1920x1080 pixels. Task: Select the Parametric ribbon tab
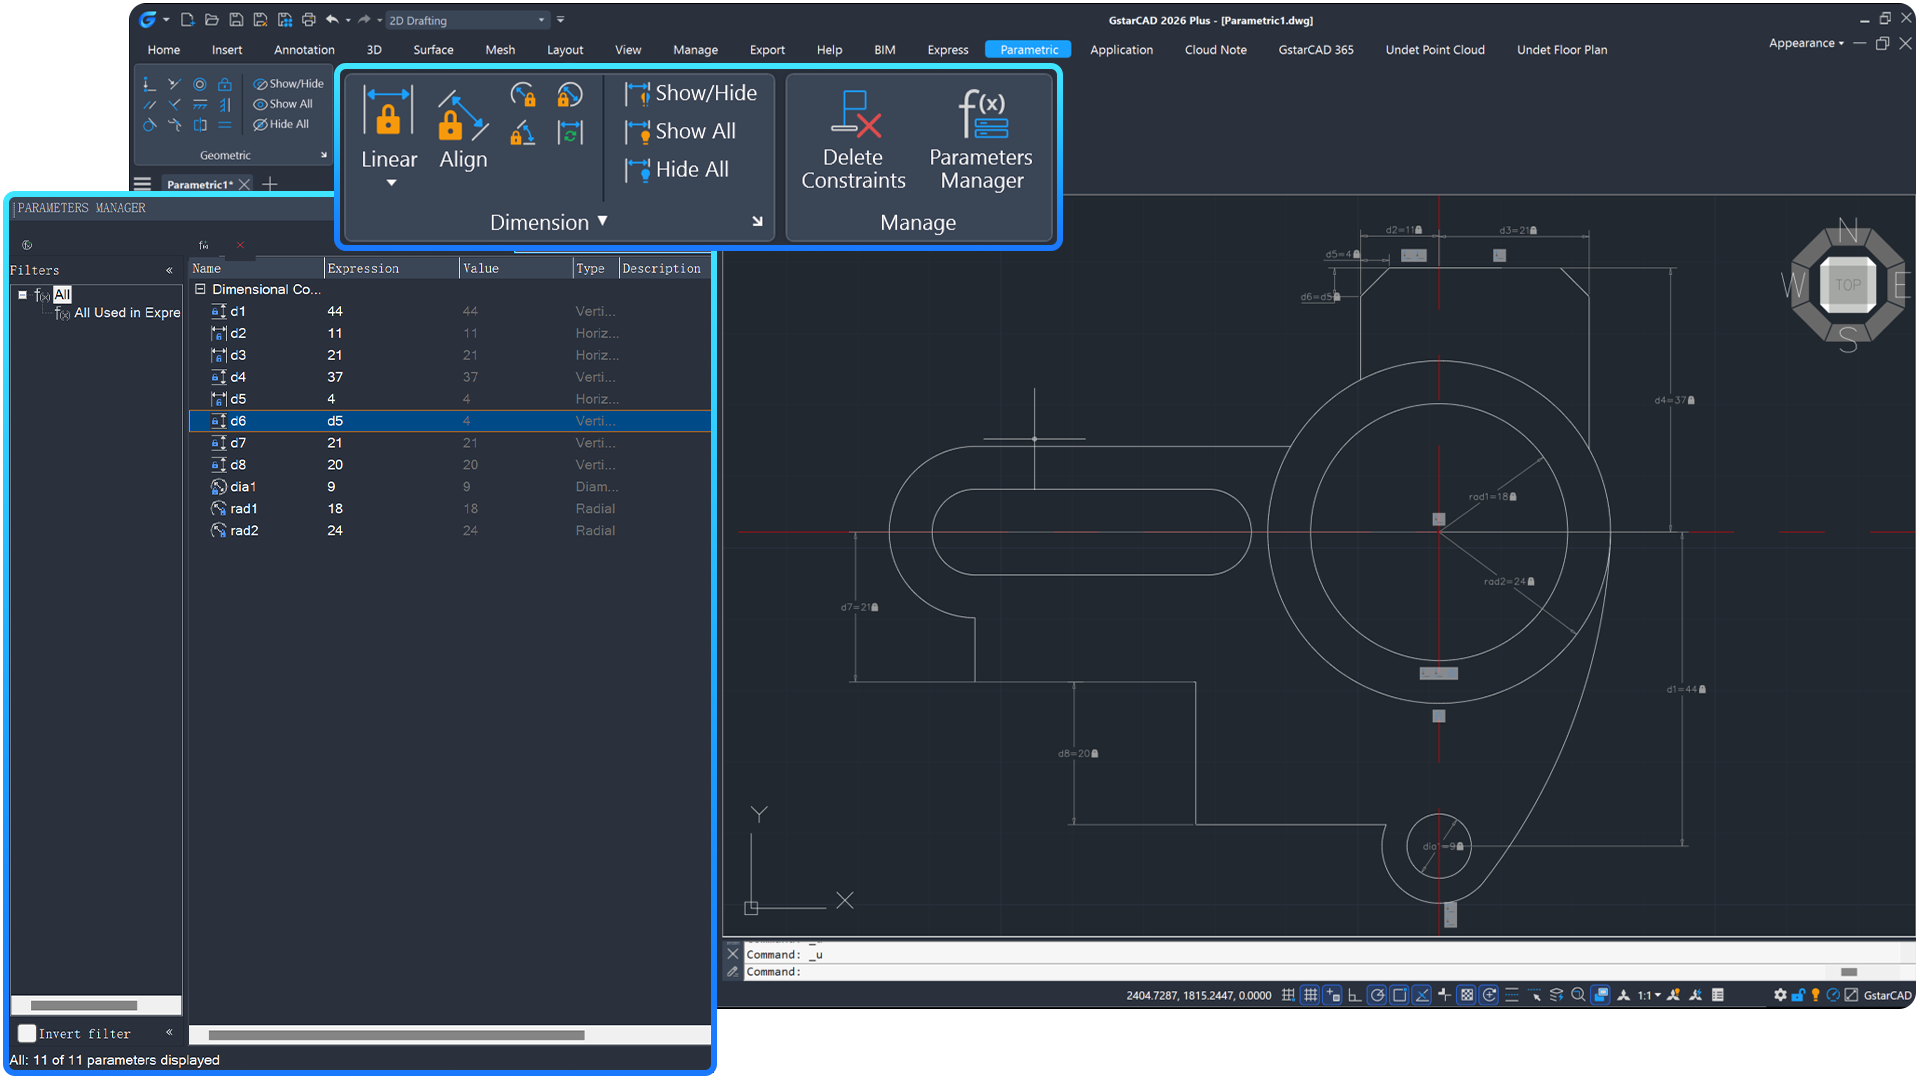1028,49
